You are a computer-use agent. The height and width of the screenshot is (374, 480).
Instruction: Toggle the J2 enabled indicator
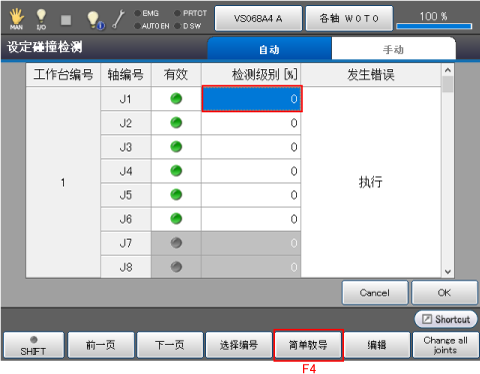coord(176,123)
